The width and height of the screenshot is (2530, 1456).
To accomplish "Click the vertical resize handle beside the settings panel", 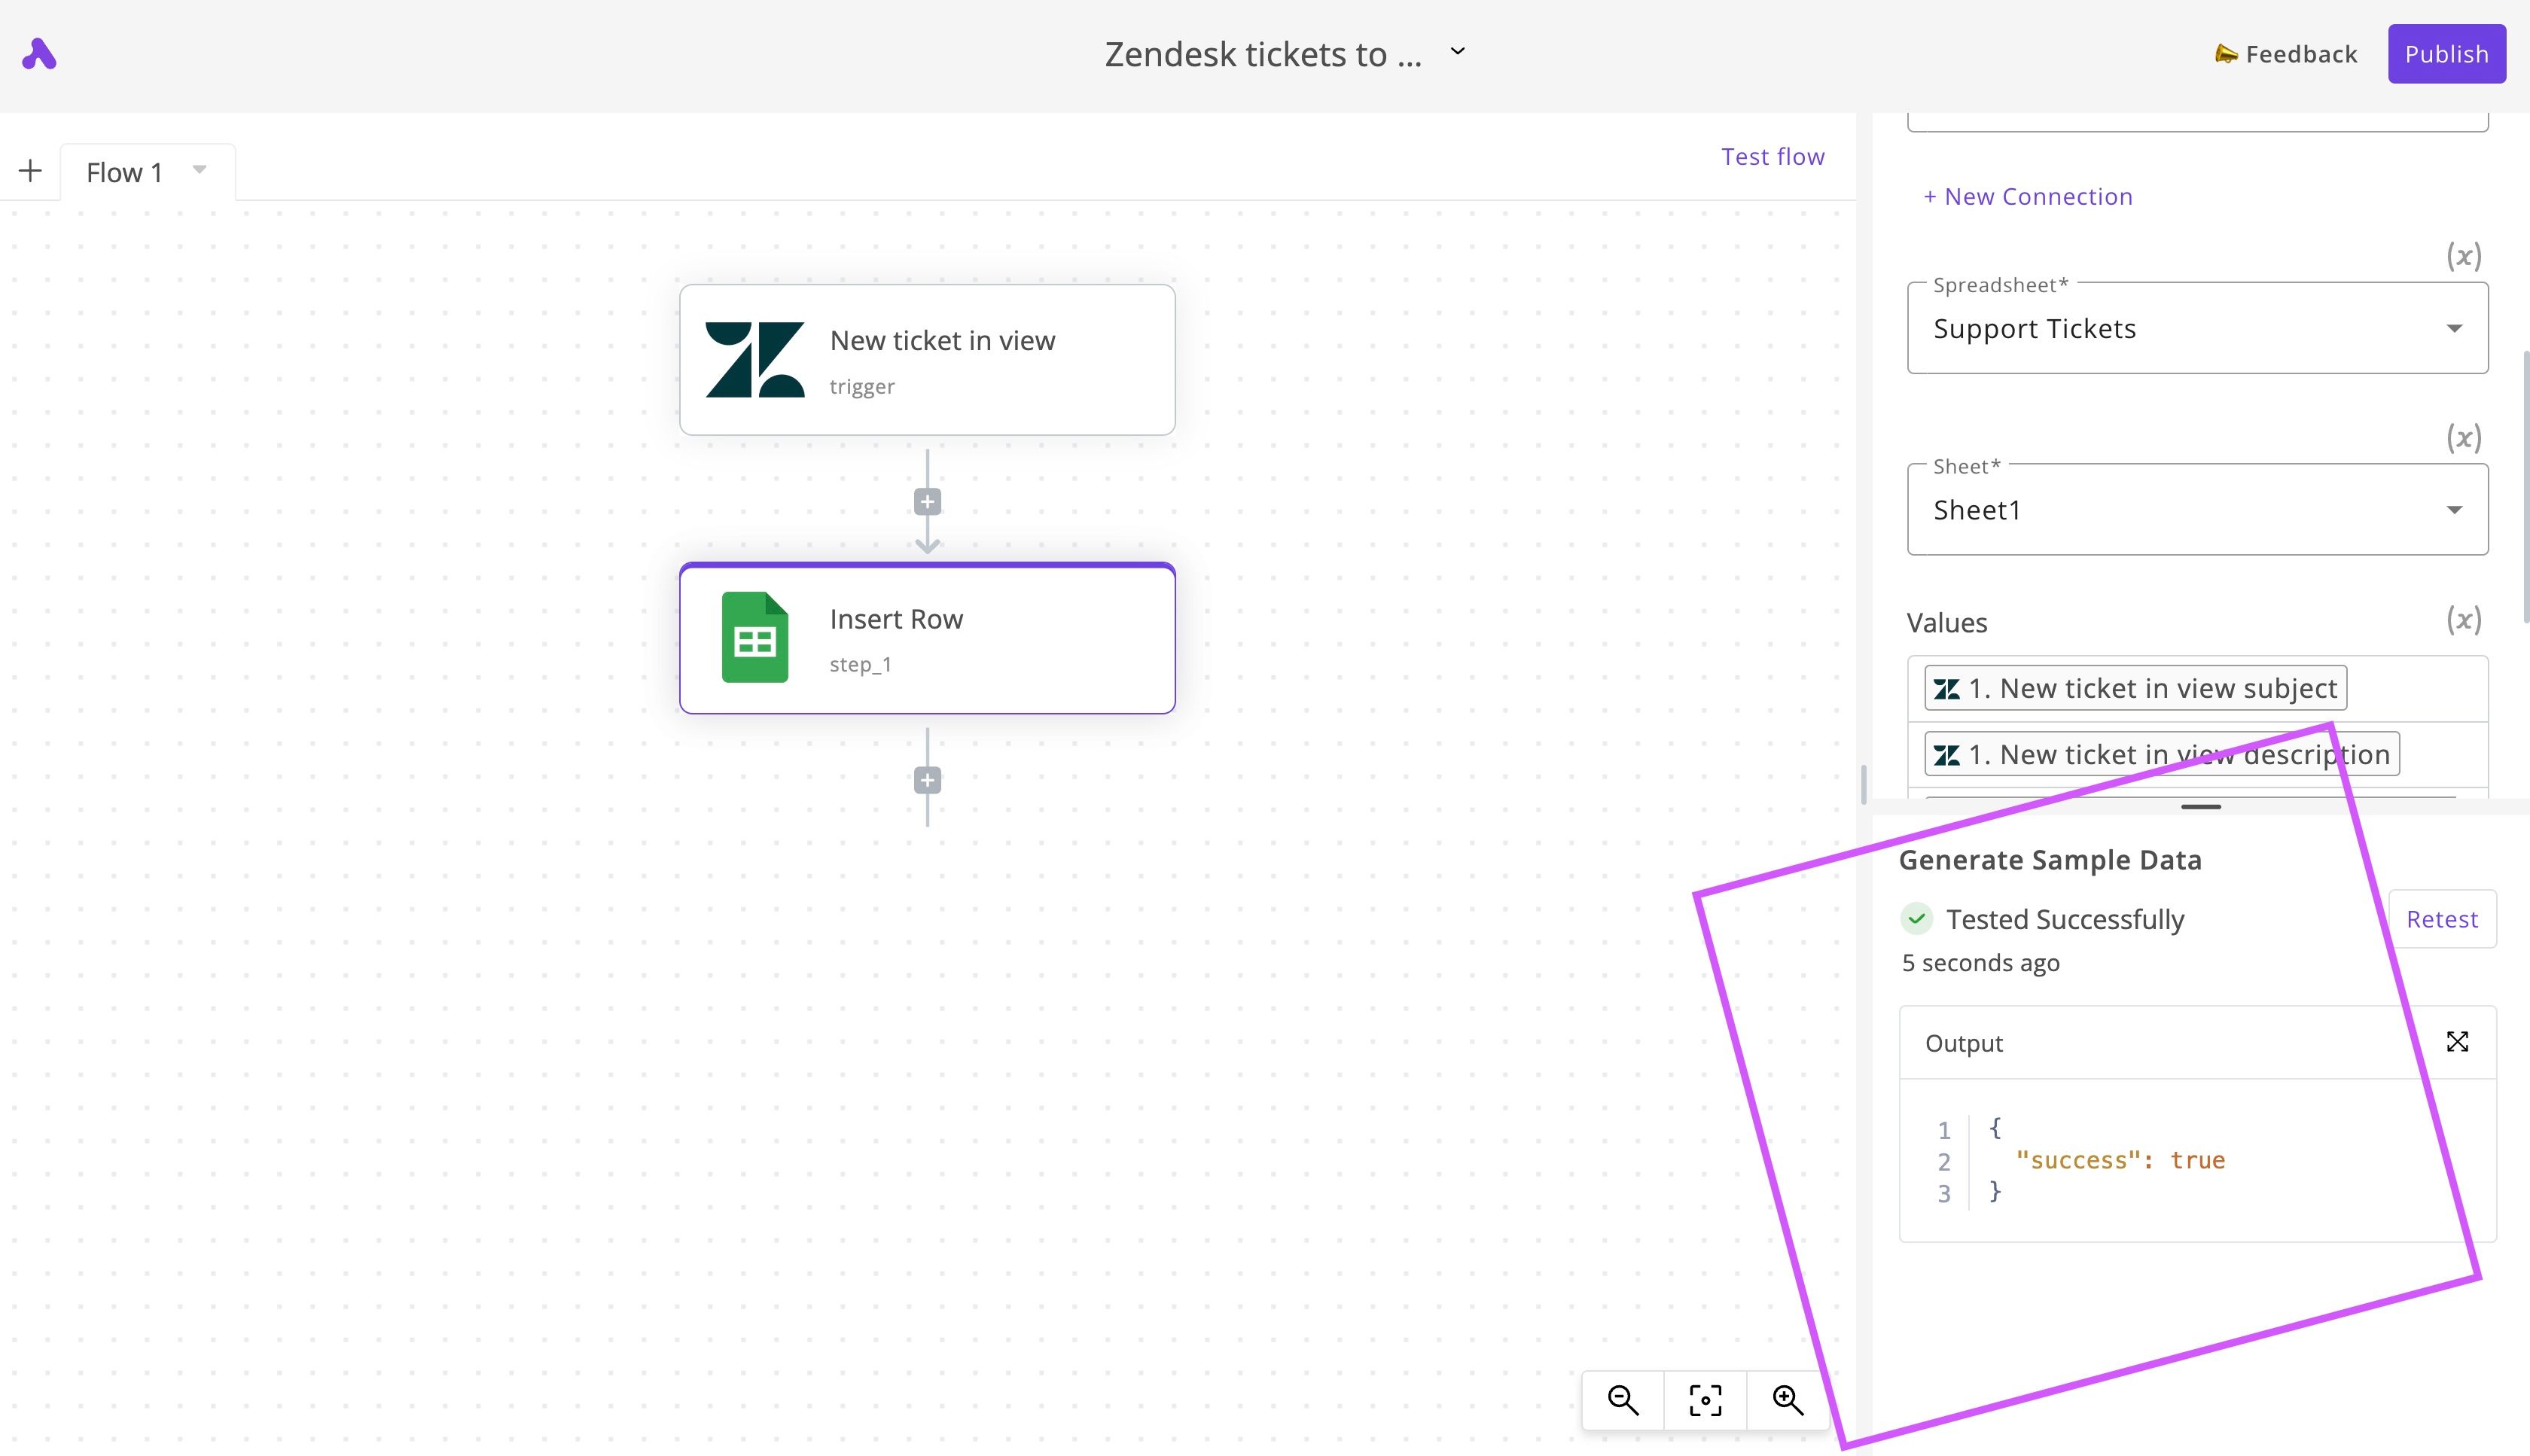I will 1863,784.
